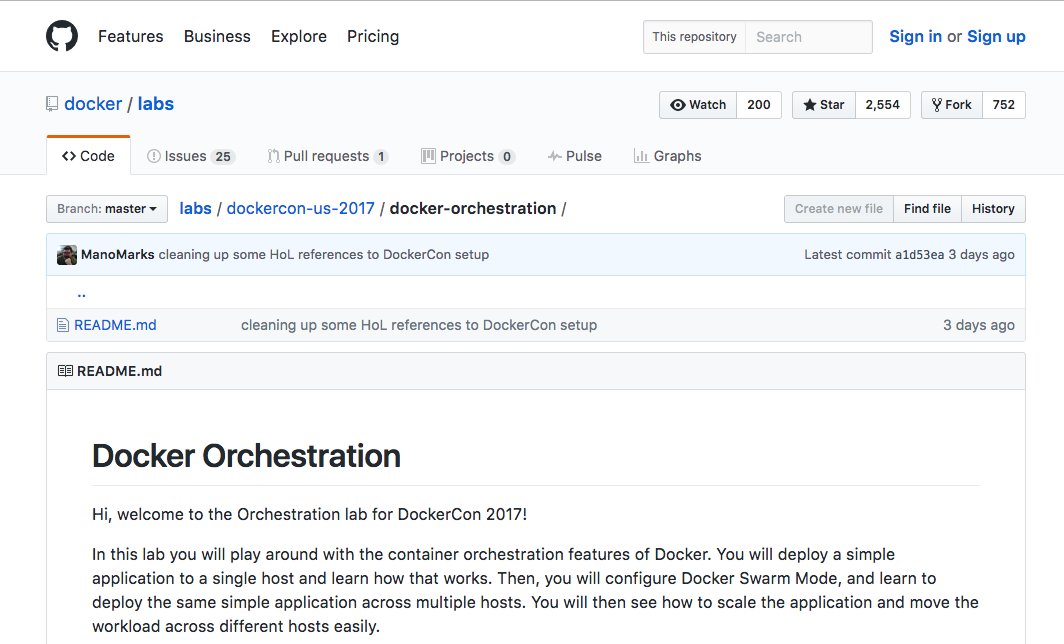
Task: Open commit hash a1d53ea
Action: (x=919, y=254)
